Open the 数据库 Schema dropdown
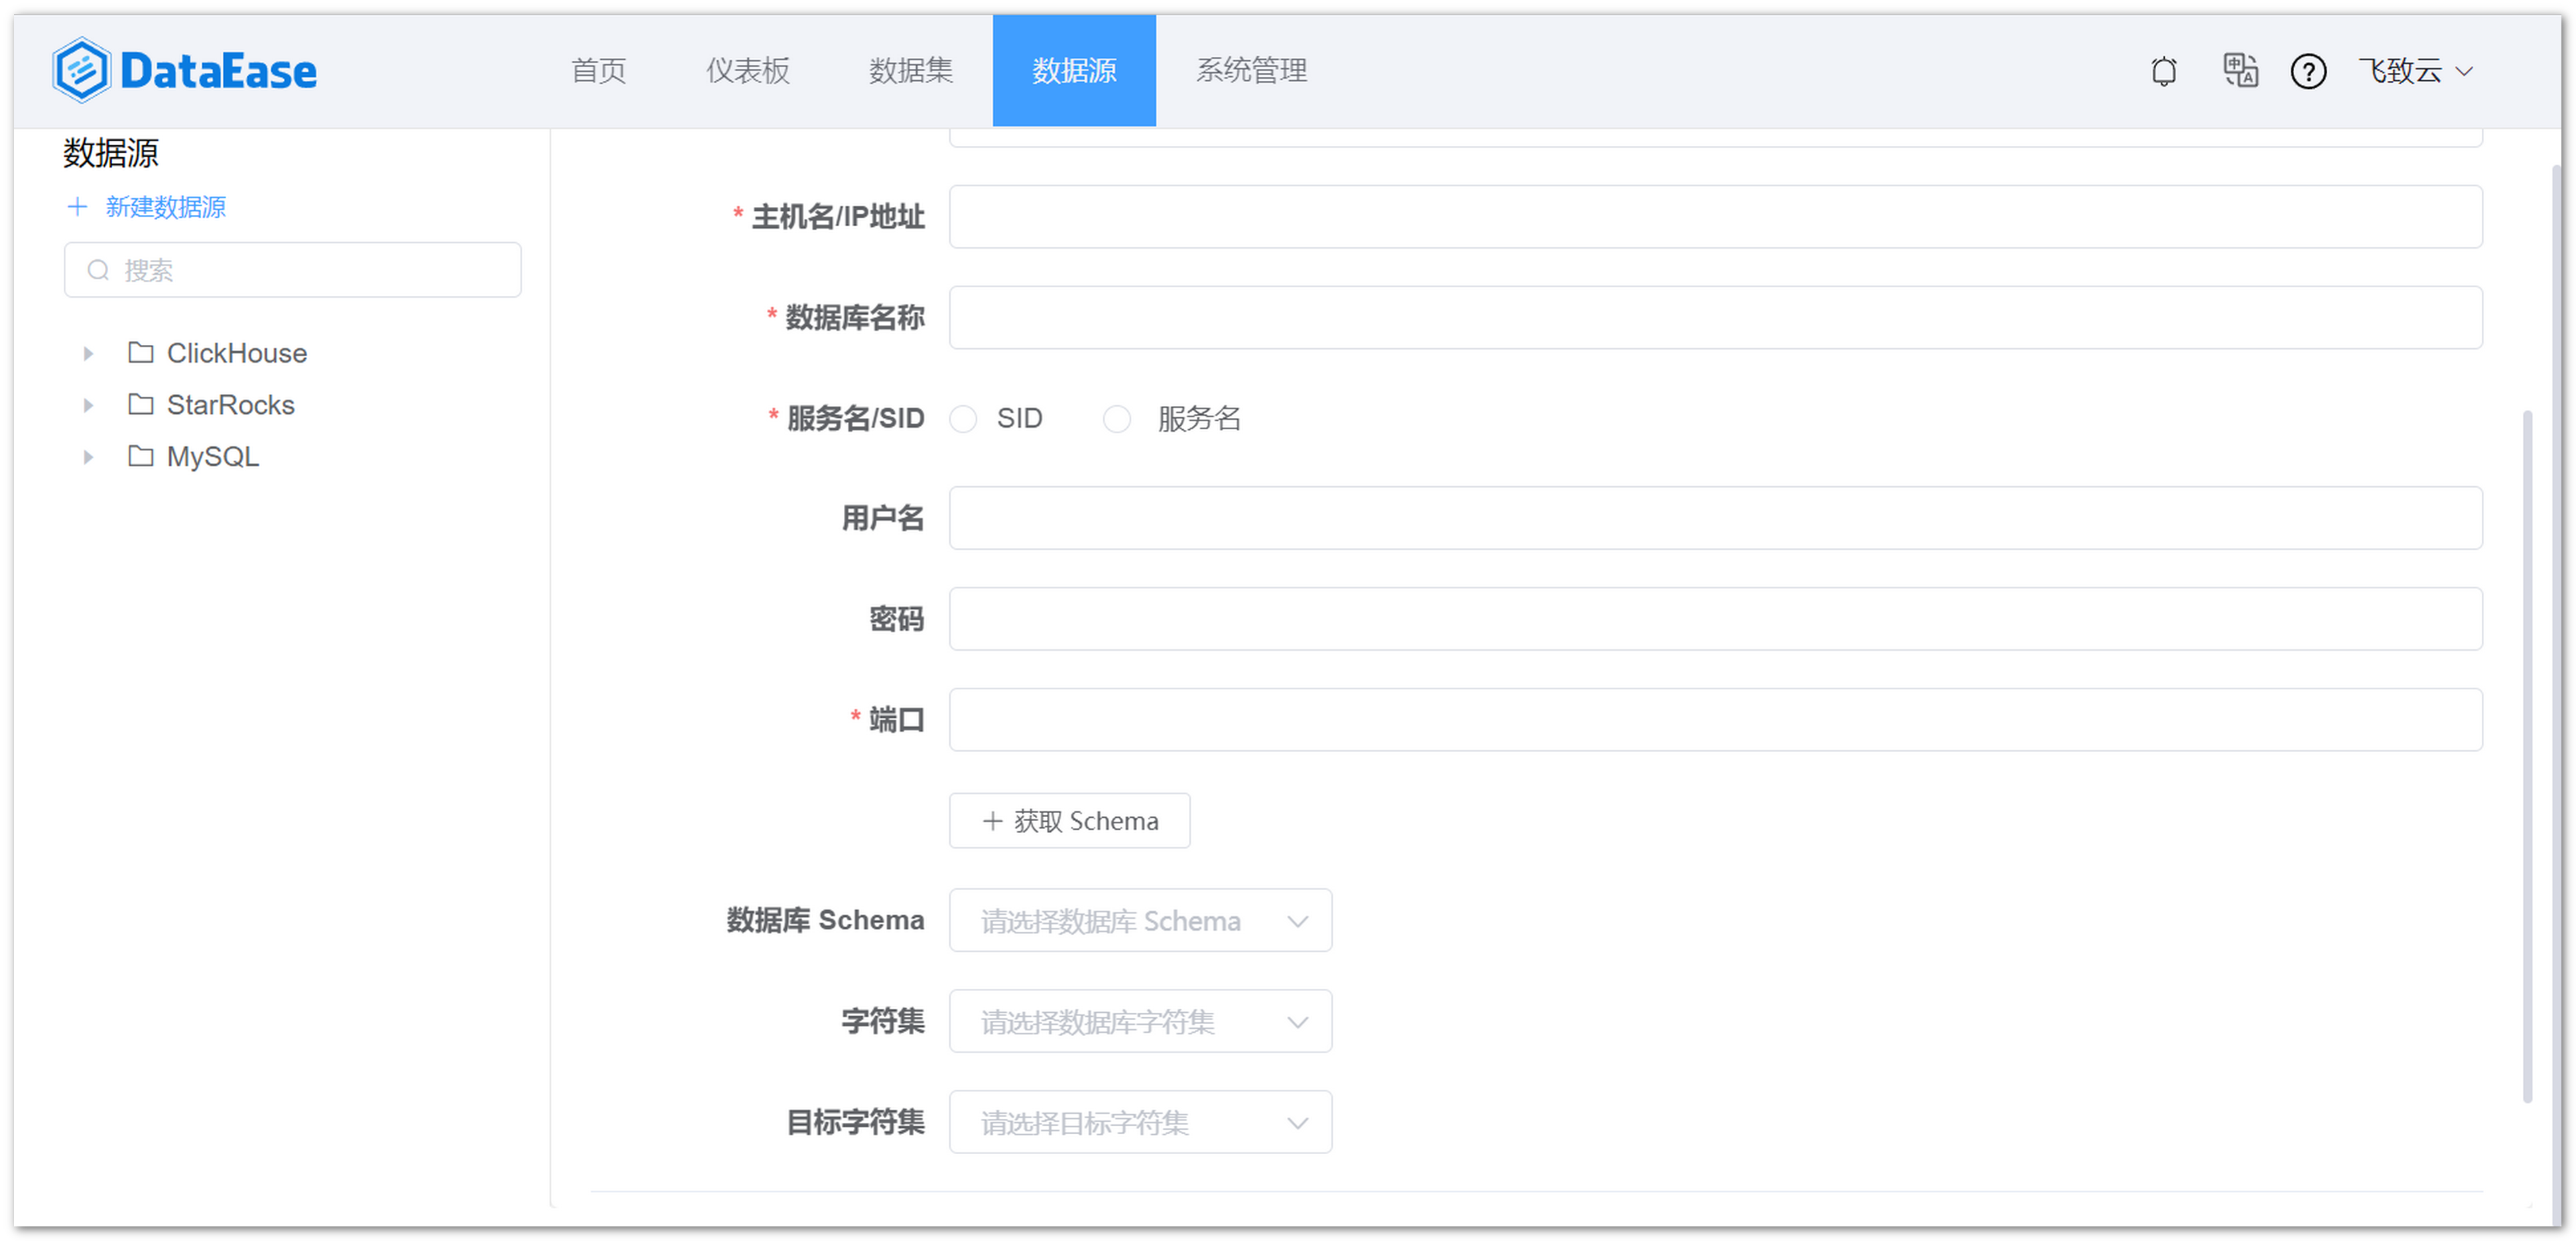This screenshot has height=1241, width=2576. 1140,920
